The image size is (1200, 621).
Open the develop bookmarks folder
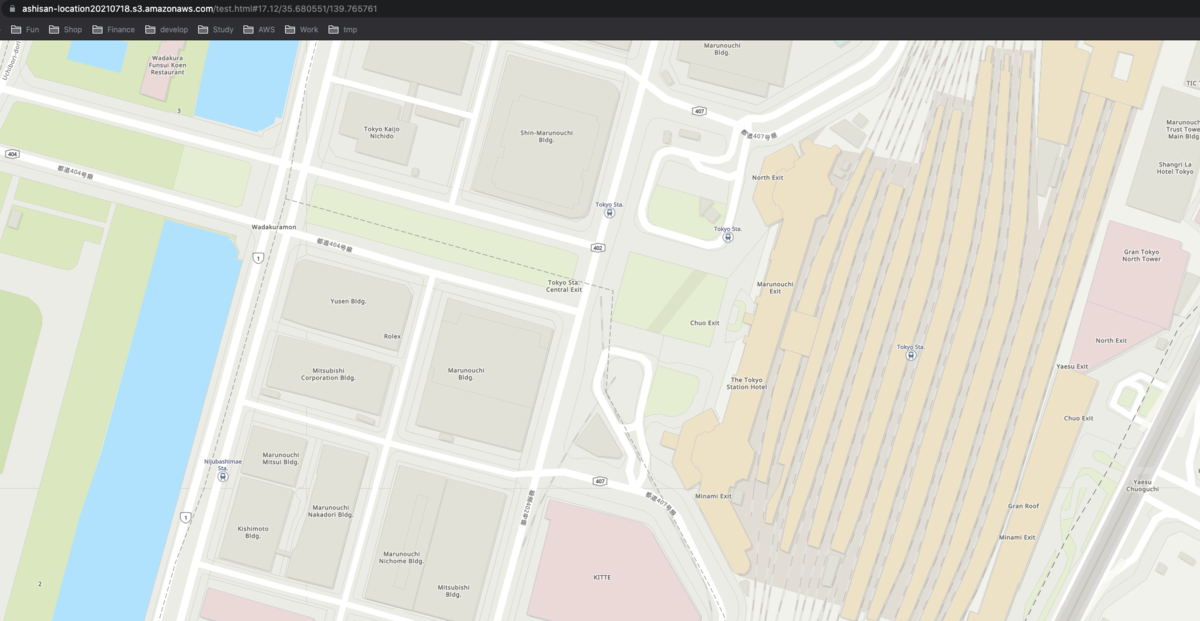click(x=166, y=29)
